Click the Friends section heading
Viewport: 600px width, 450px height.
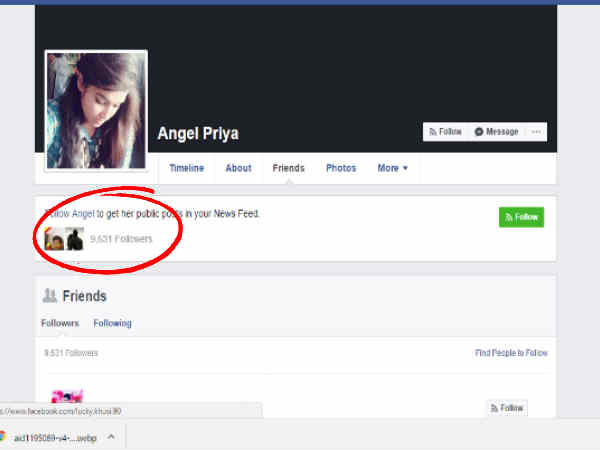(x=84, y=296)
